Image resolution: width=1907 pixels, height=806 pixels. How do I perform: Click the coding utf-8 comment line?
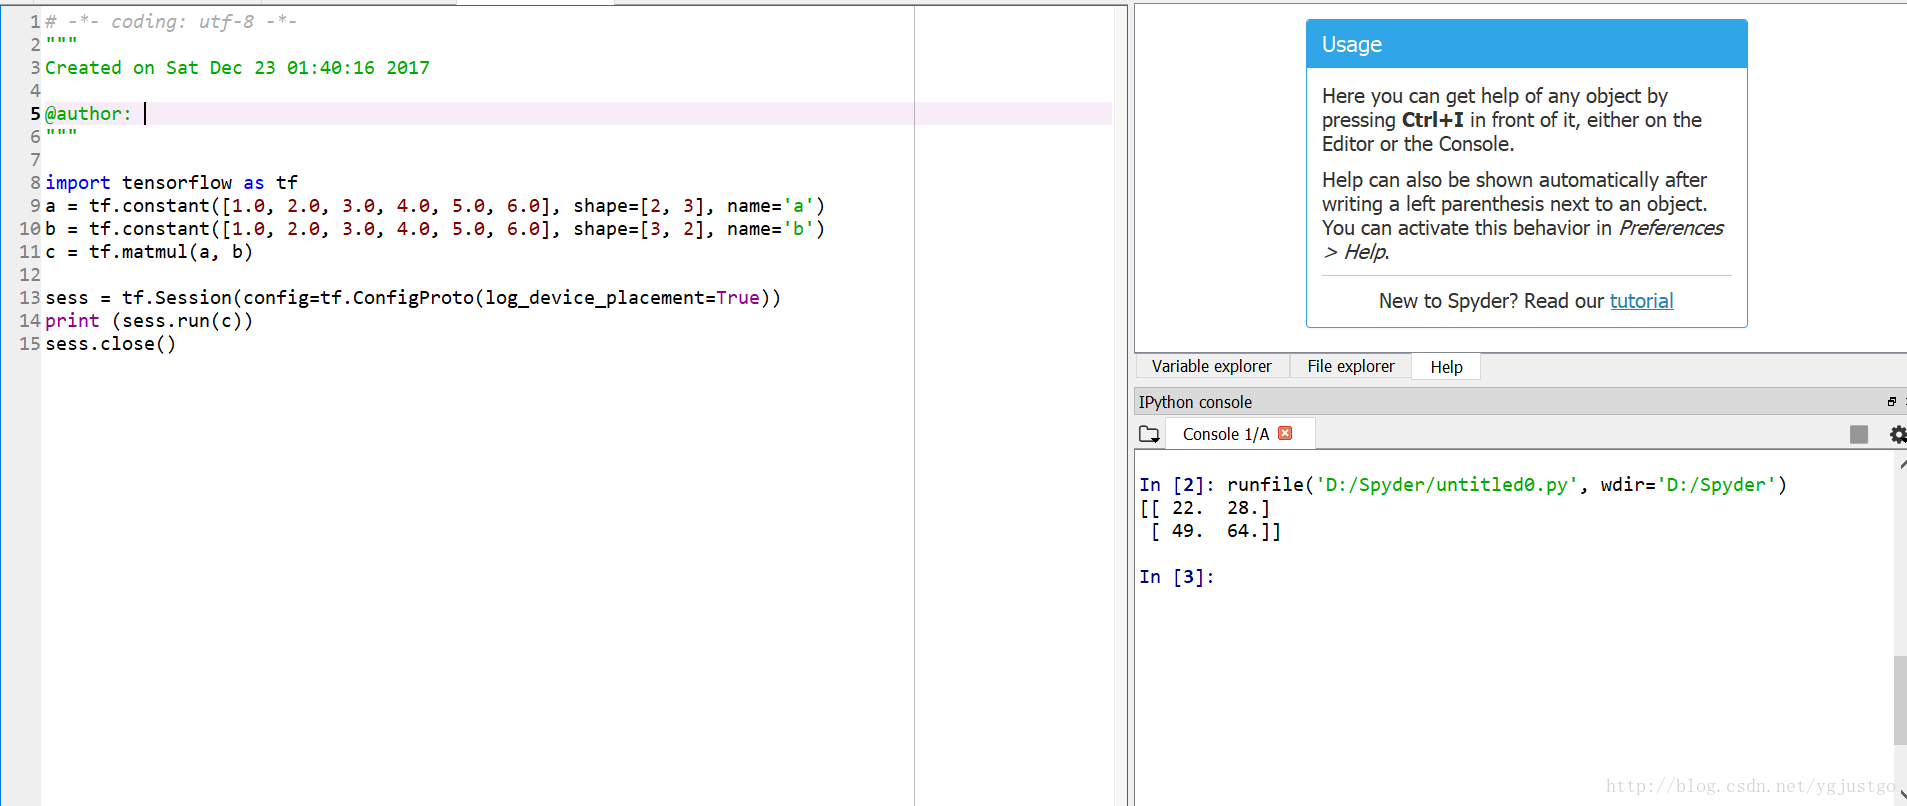pos(171,21)
